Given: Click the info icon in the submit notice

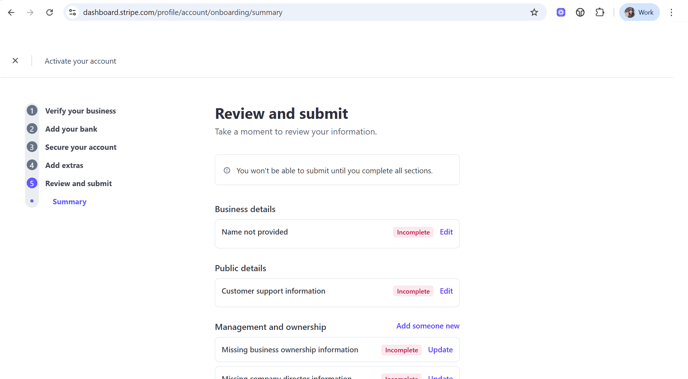Looking at the screenshot, I should pos(227,170).
